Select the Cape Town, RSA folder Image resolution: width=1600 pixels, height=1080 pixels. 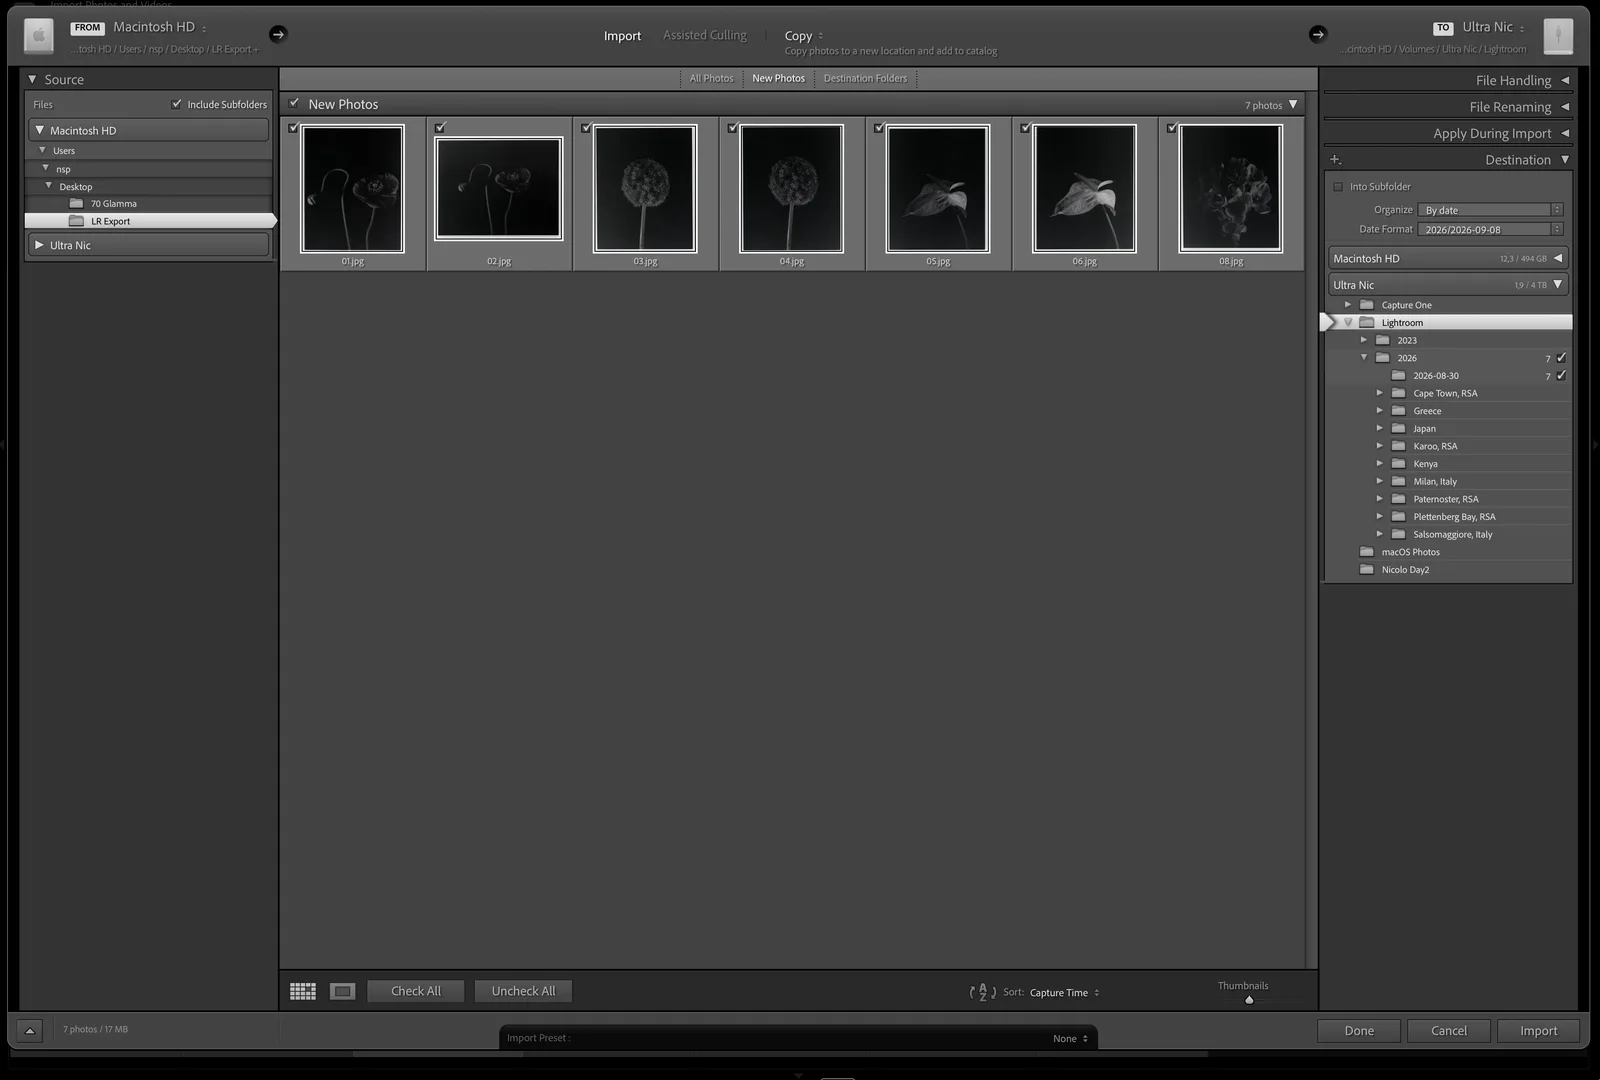point(1445,394)
